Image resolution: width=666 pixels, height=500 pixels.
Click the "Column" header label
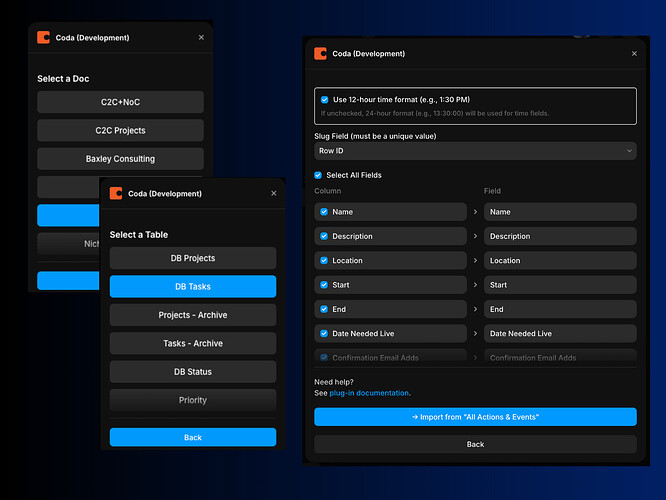tap(327, 191)
